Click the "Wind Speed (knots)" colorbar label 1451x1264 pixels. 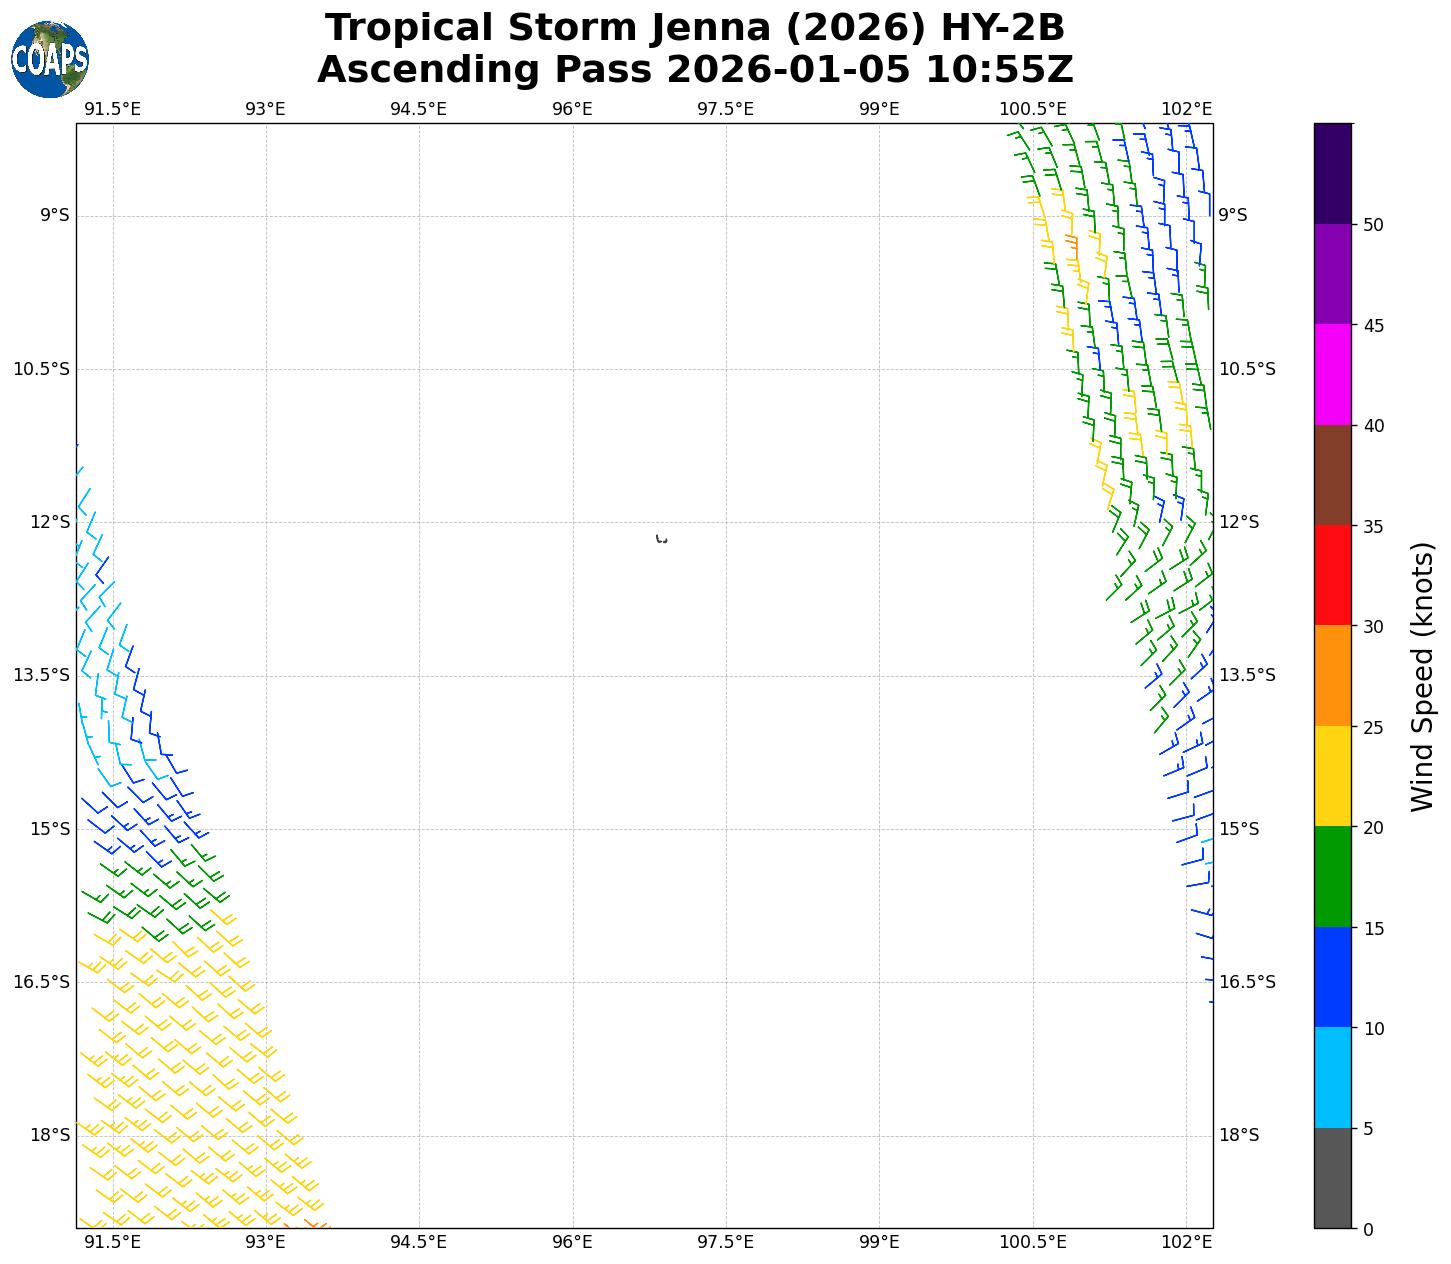[1422, 676]
